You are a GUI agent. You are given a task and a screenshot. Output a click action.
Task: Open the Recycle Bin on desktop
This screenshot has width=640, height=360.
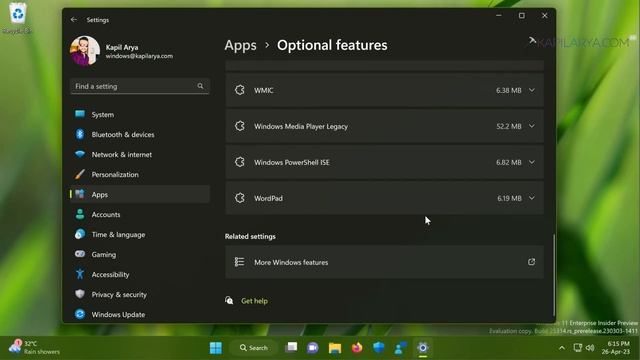[x=17, y=18]
